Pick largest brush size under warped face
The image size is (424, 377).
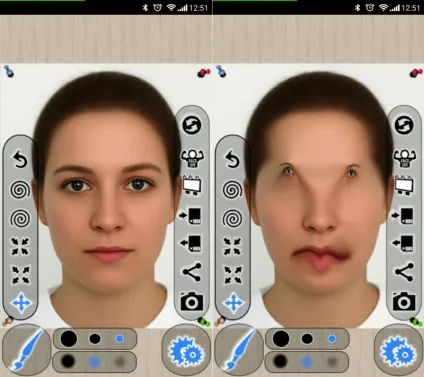click(281, 339)
